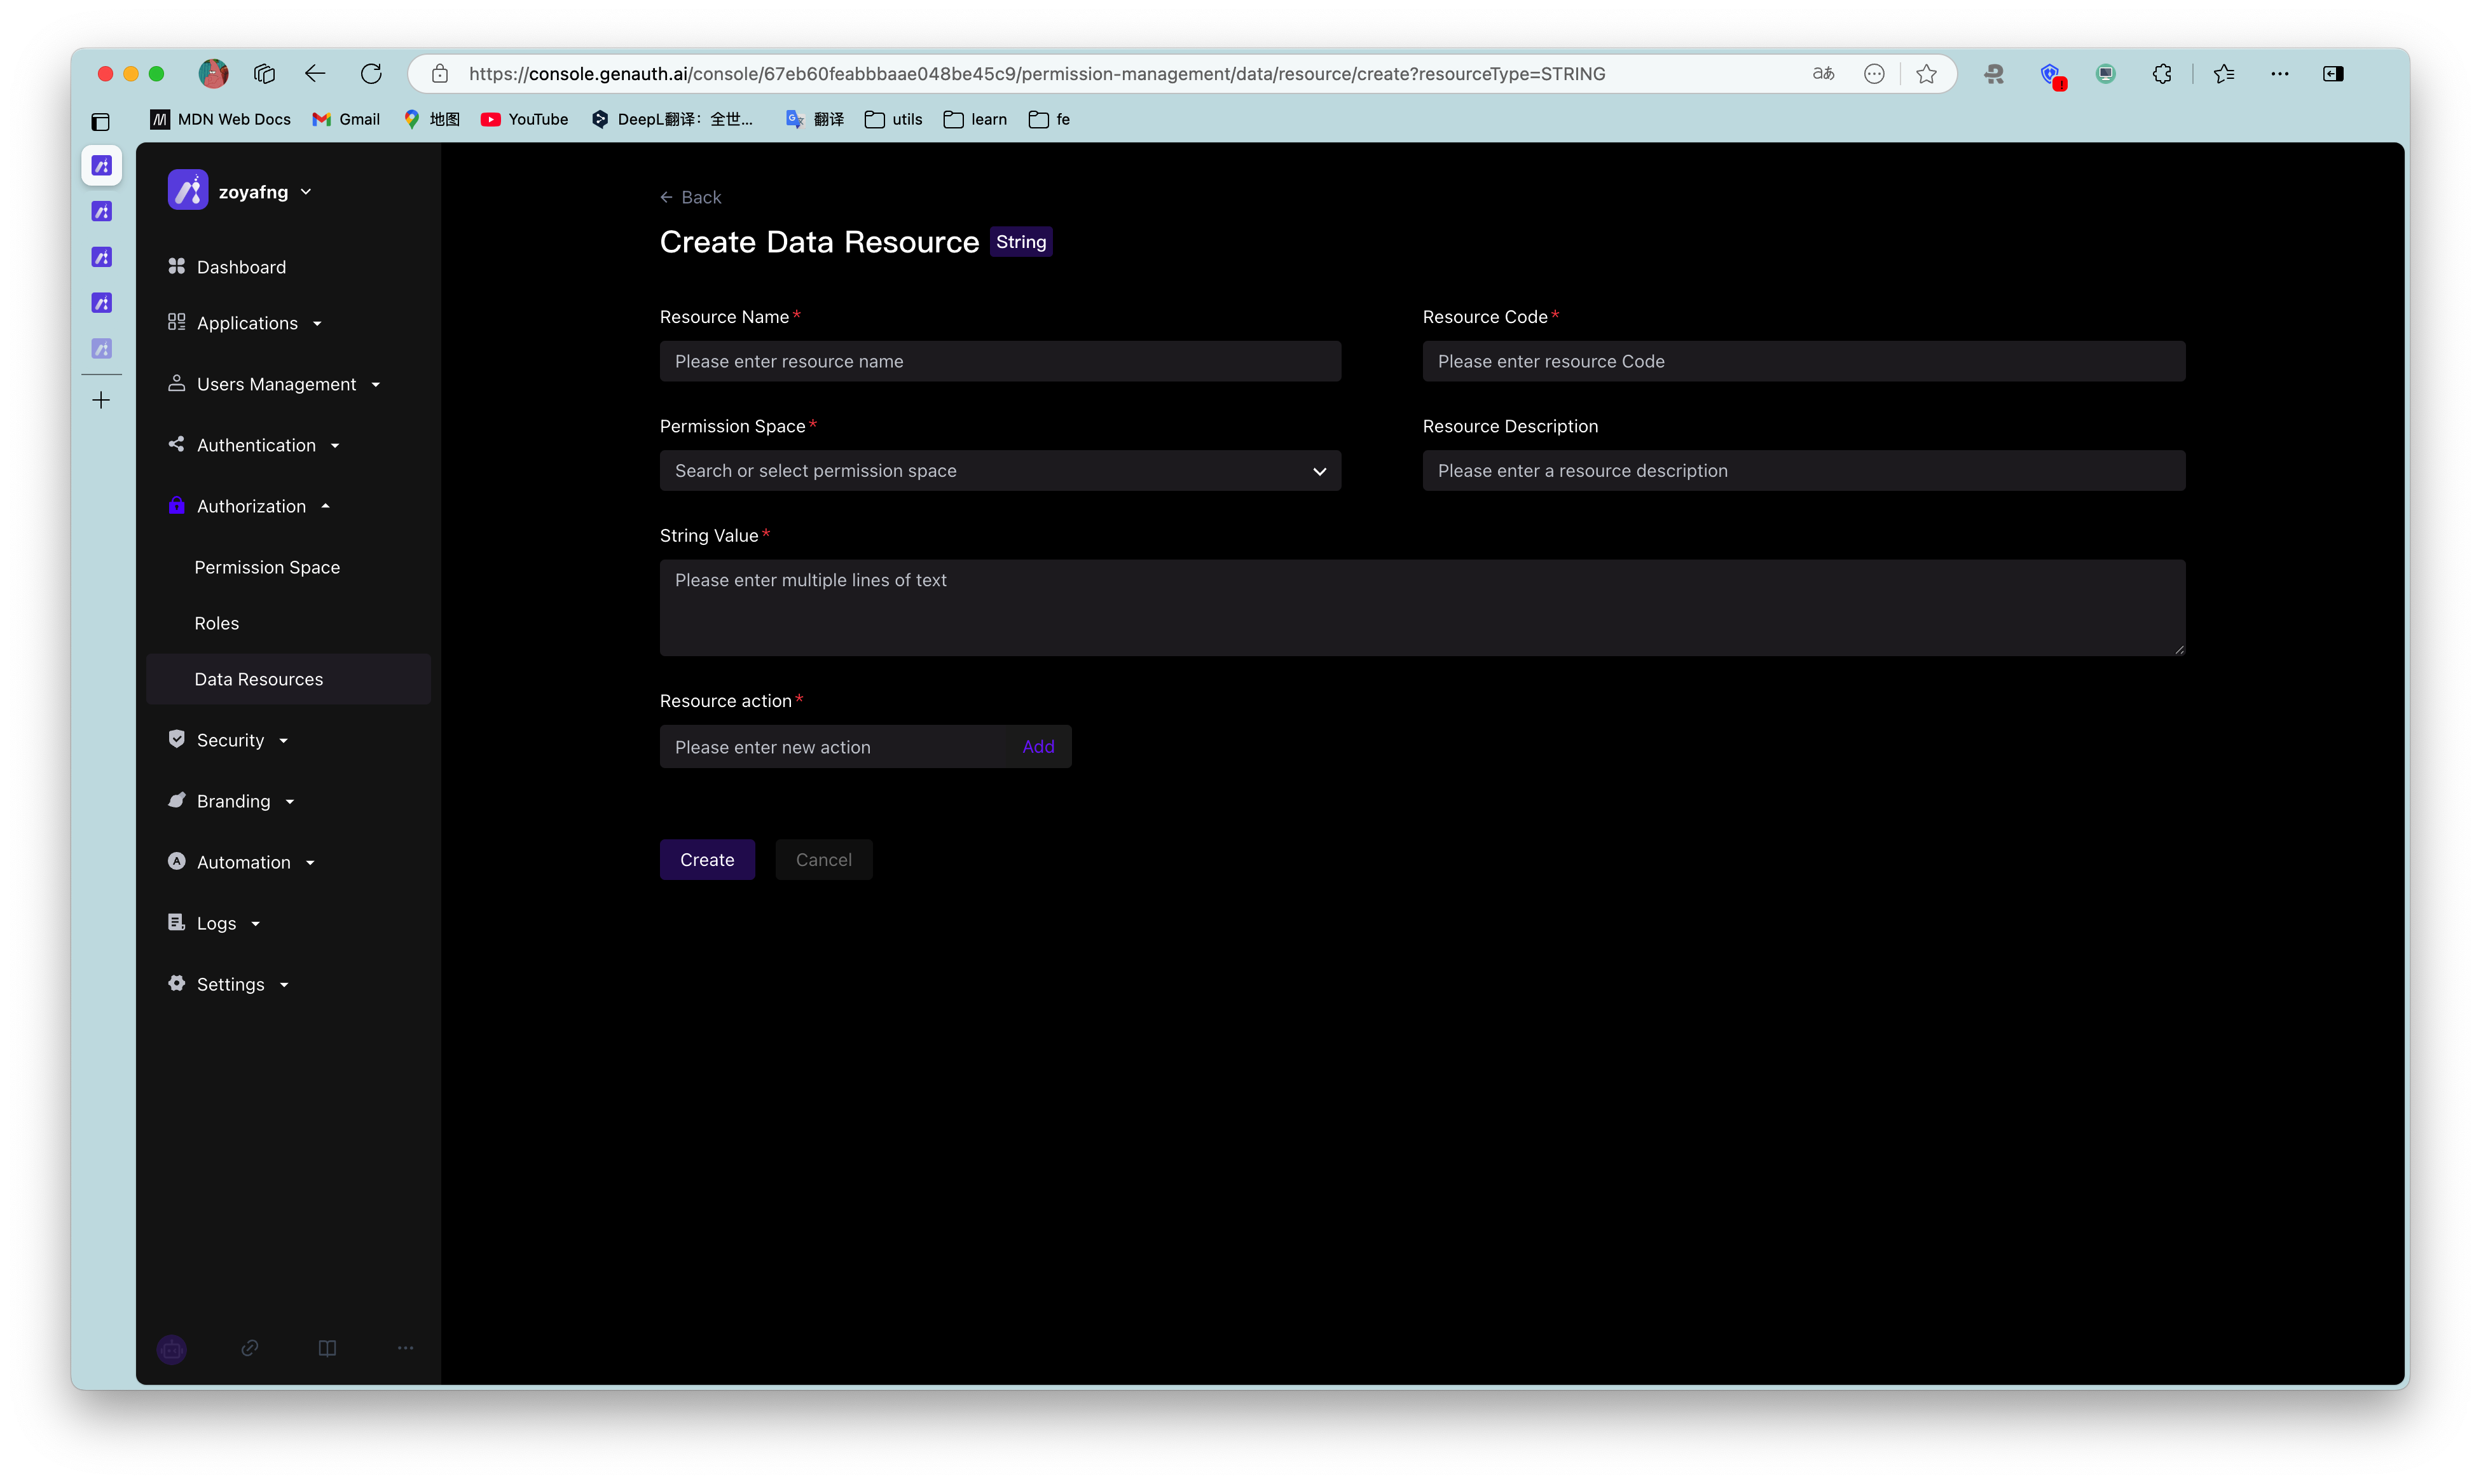
Task: Select the Dashboard icon in the sidebar
Action: tap(177, 266)
